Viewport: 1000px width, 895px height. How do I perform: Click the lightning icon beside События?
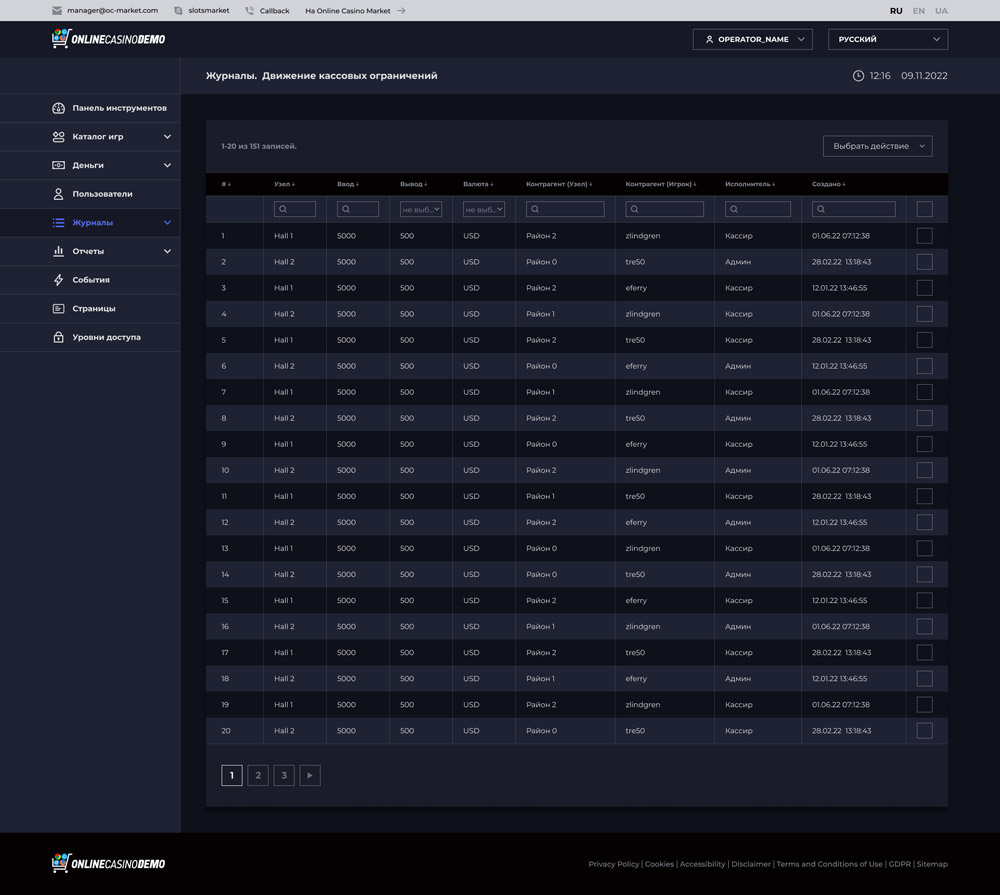(x=58, y=280)
